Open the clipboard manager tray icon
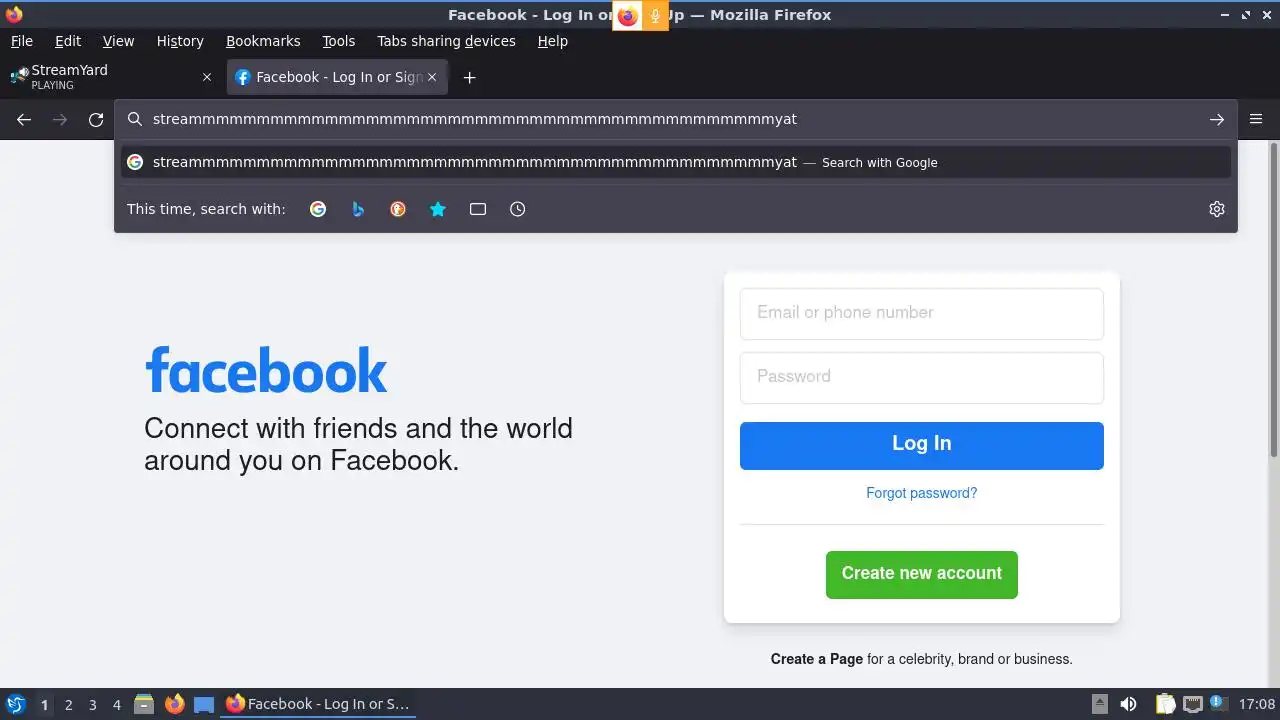Screen dimensions: 1280x720 point(1165,704)
